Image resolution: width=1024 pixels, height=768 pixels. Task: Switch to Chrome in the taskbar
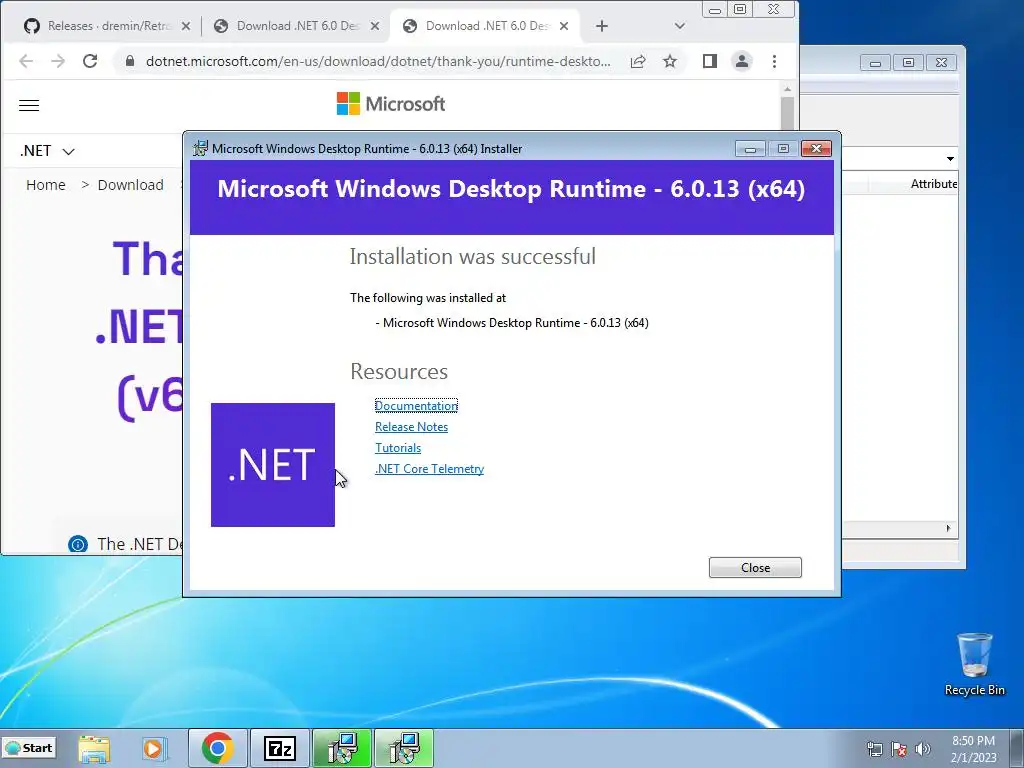[217, 748]
